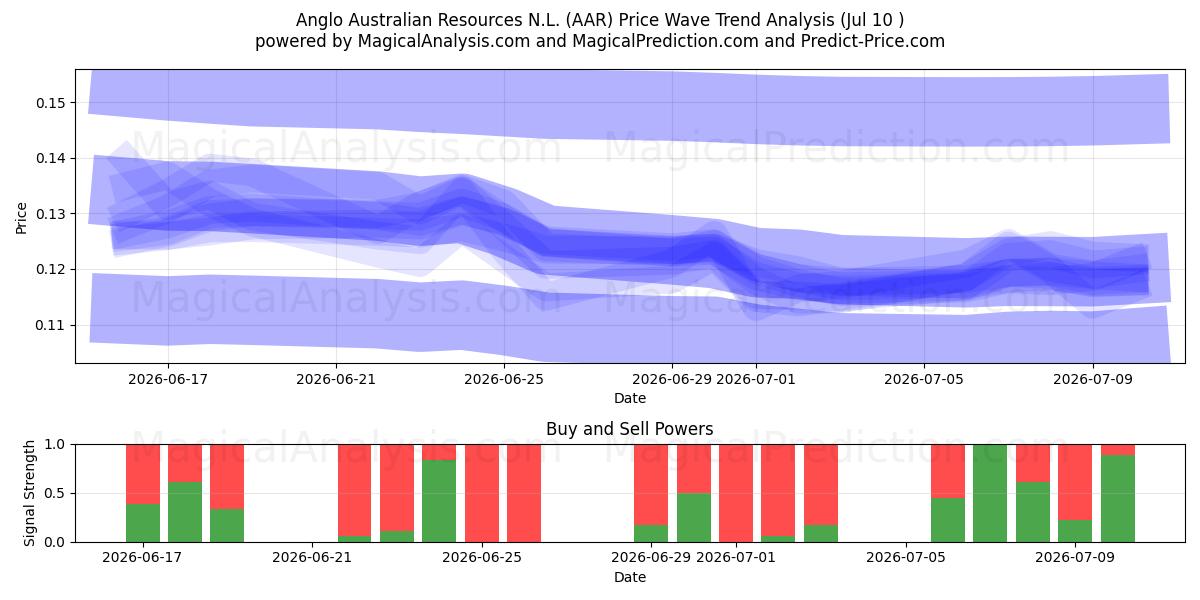Select the last bar's large green segment, right of 2026-07-09
This screenshot has width=1200, height=600.
coord(1118,498)
